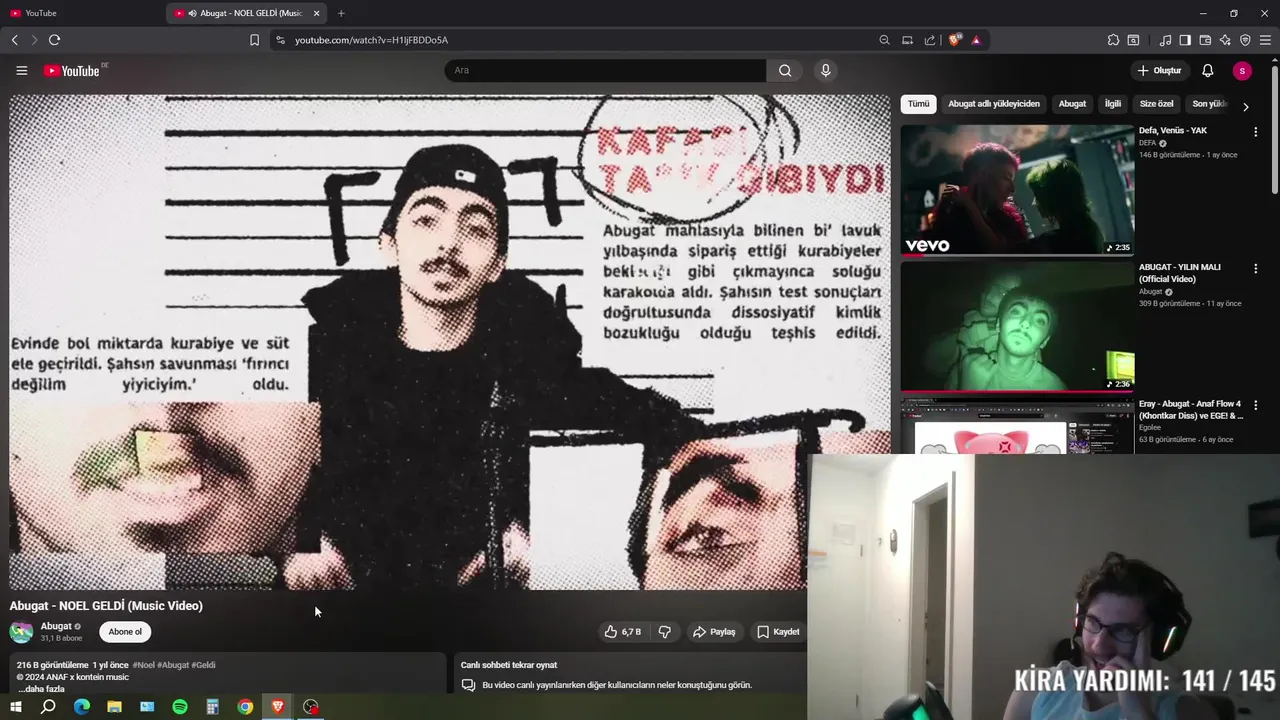Open Brave Shields lion icon

(955, 40)
